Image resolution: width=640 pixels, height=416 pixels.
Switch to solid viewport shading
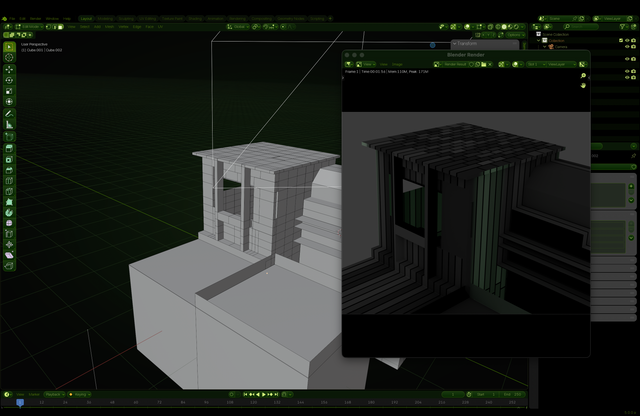(504, 27)
